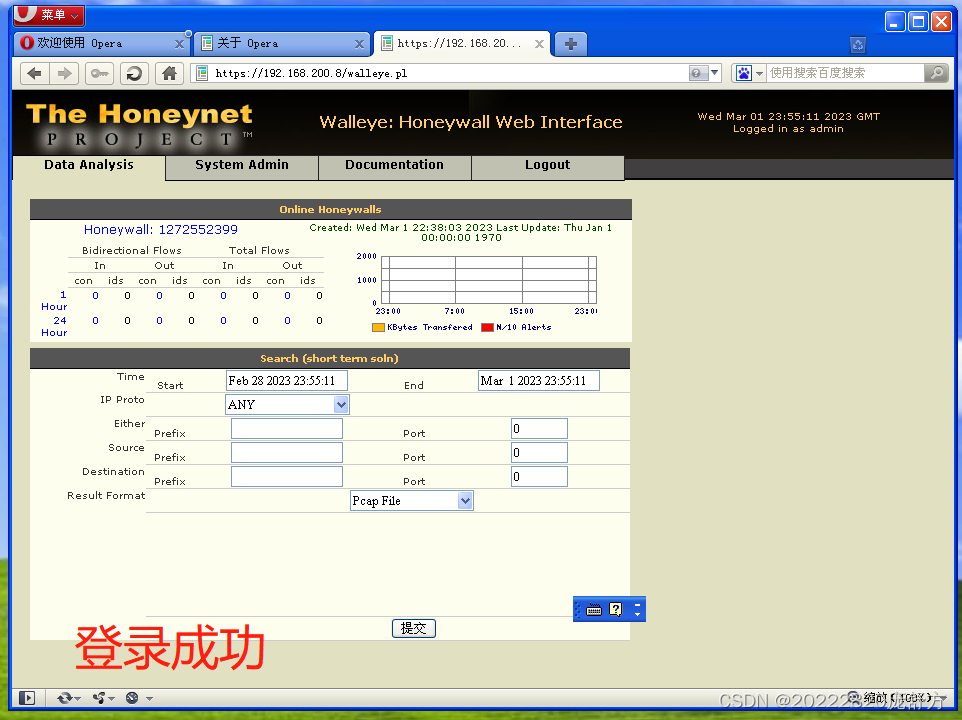The image size is (962, 720).
Task: Open the IP Proto ANY dropdown
Action: [x=287, y=405]
